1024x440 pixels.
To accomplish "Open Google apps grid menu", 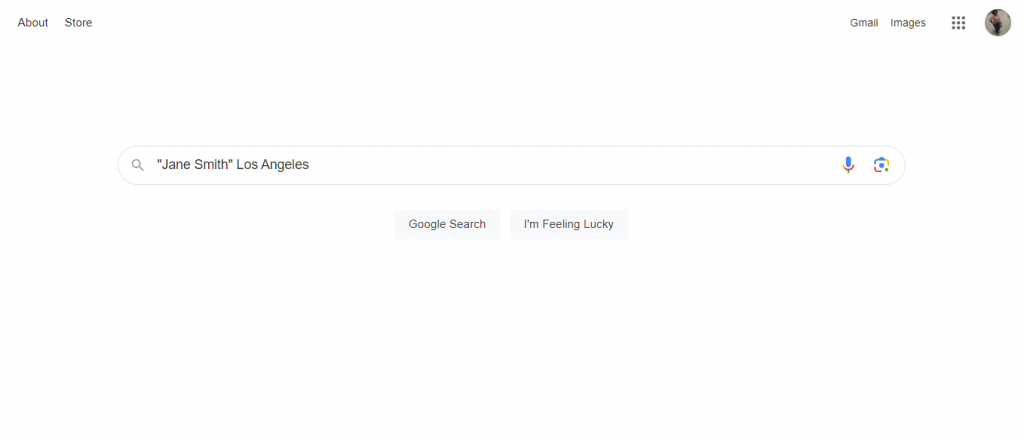I will pos(958,23).
